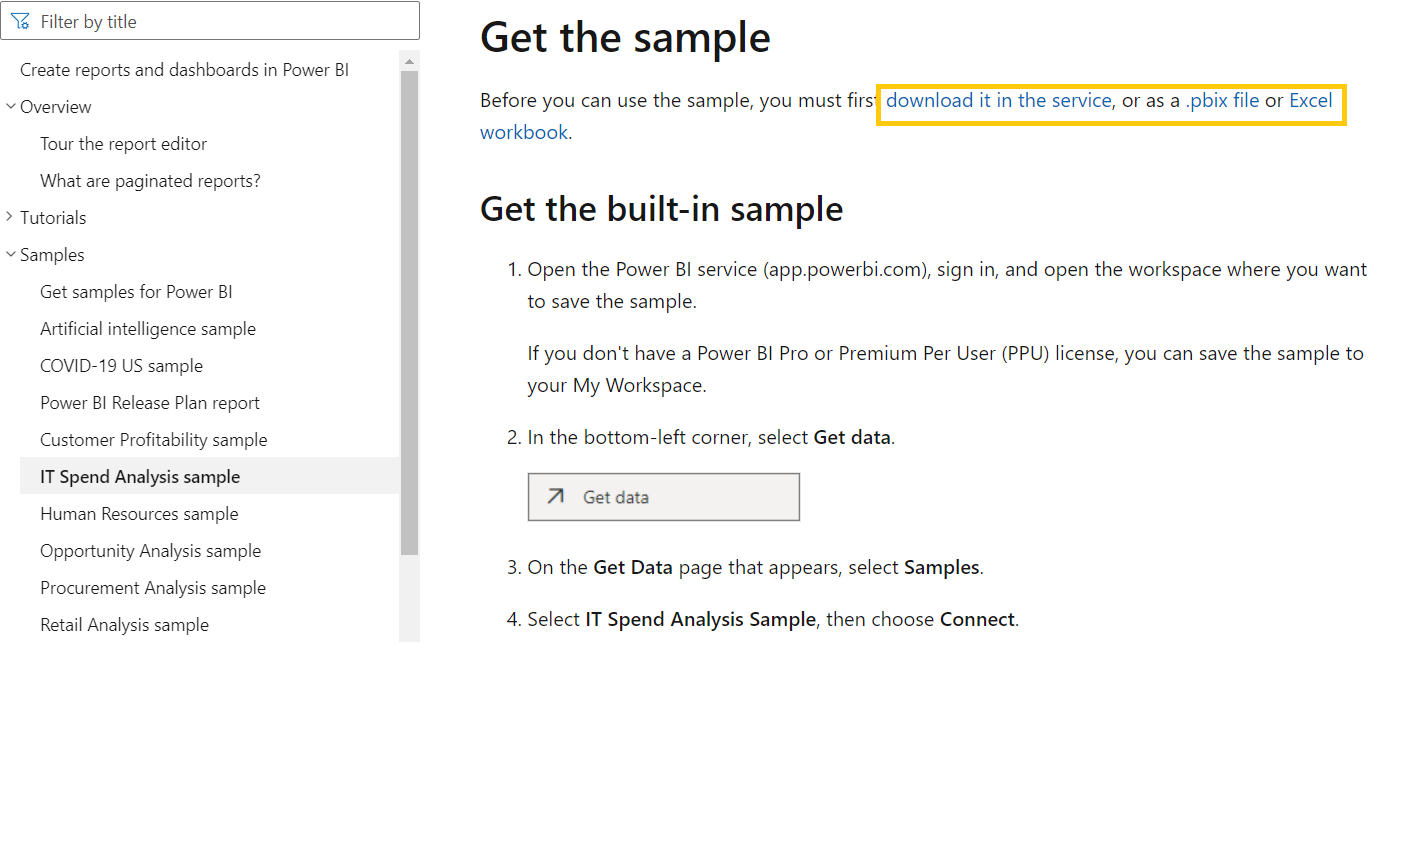Click the bold Samples text in step 3

coord(941,567)
